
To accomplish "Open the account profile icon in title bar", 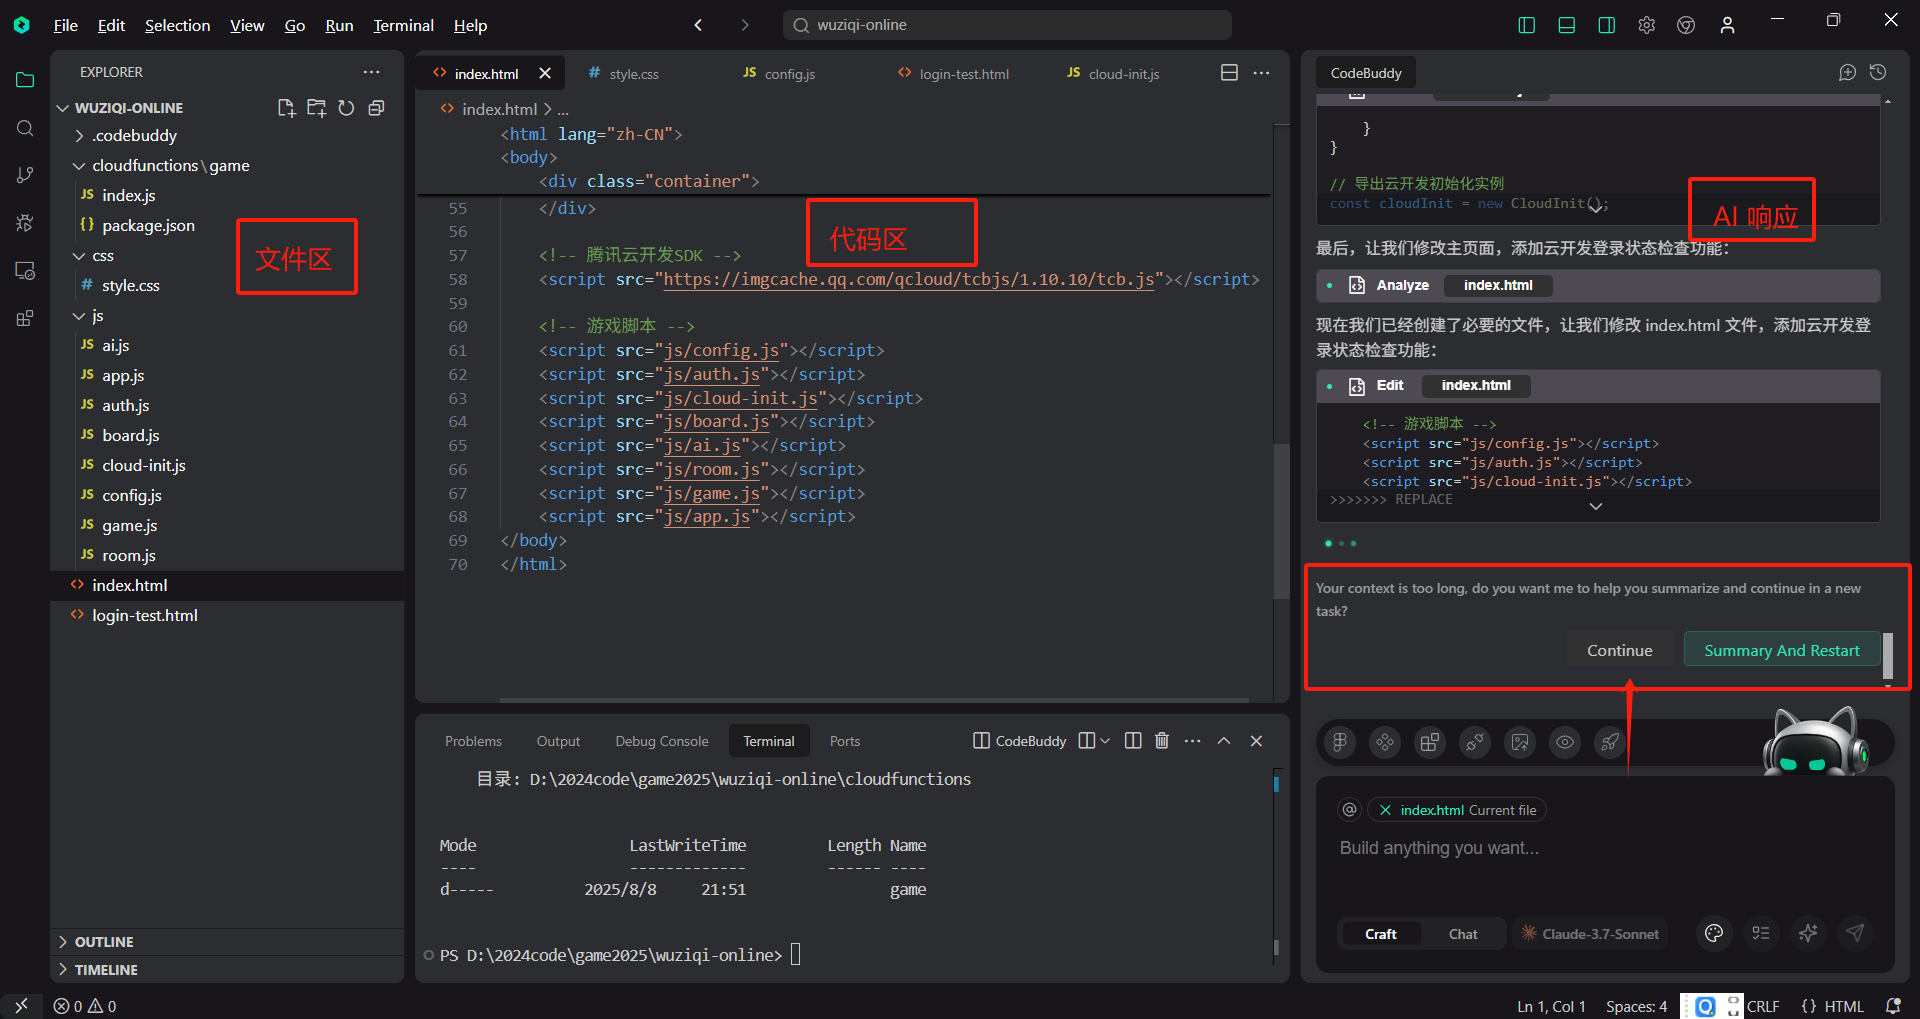I will [x=1727, y=26].
